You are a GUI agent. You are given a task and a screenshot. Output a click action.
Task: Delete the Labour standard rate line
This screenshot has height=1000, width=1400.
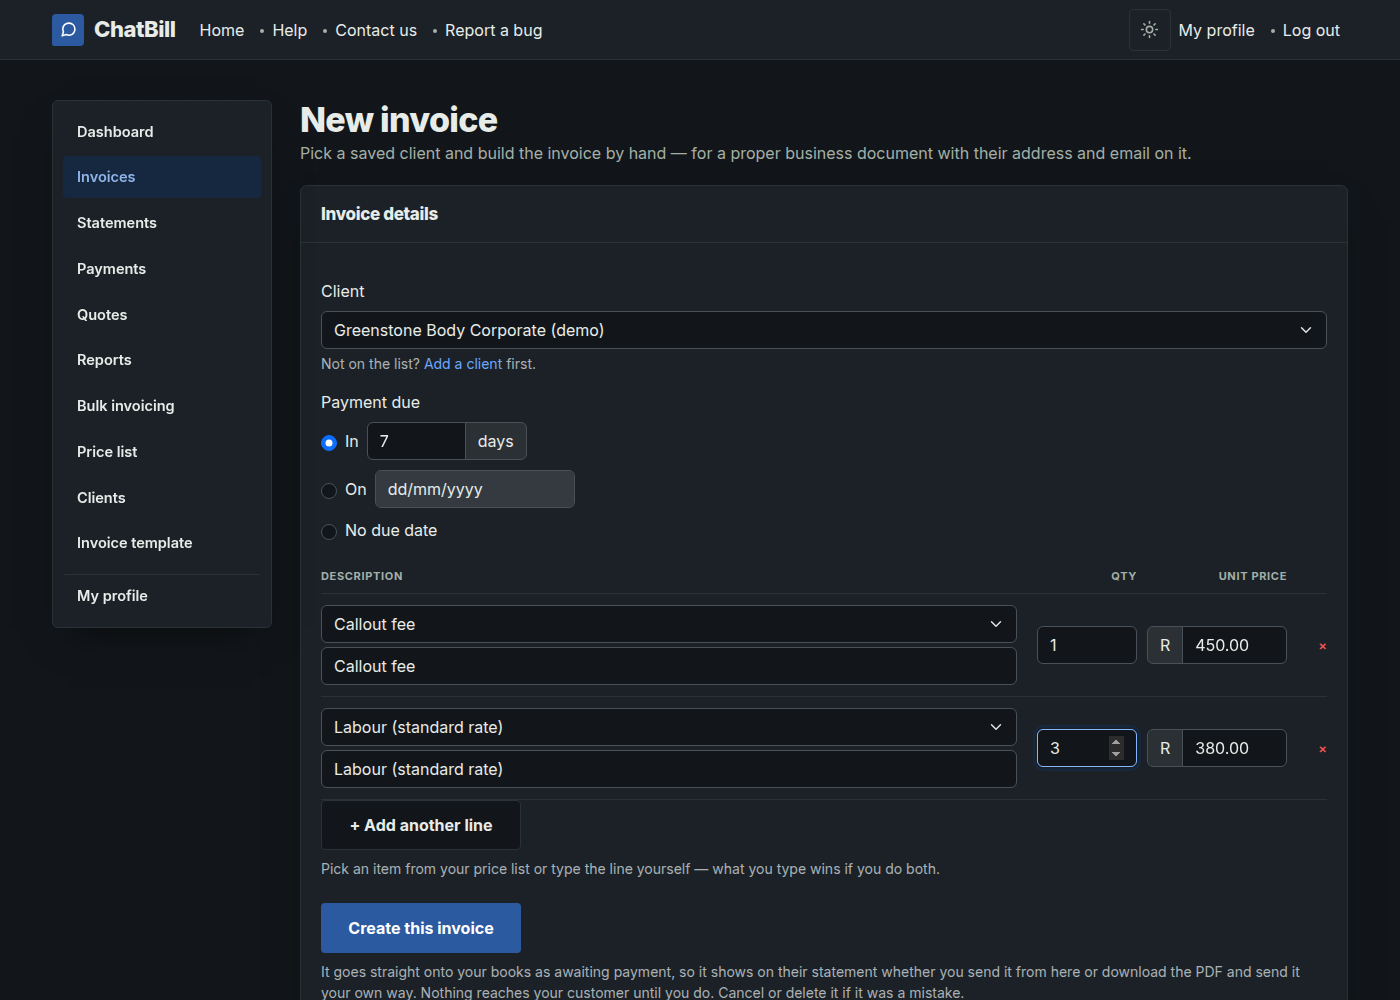[1322, 749]
